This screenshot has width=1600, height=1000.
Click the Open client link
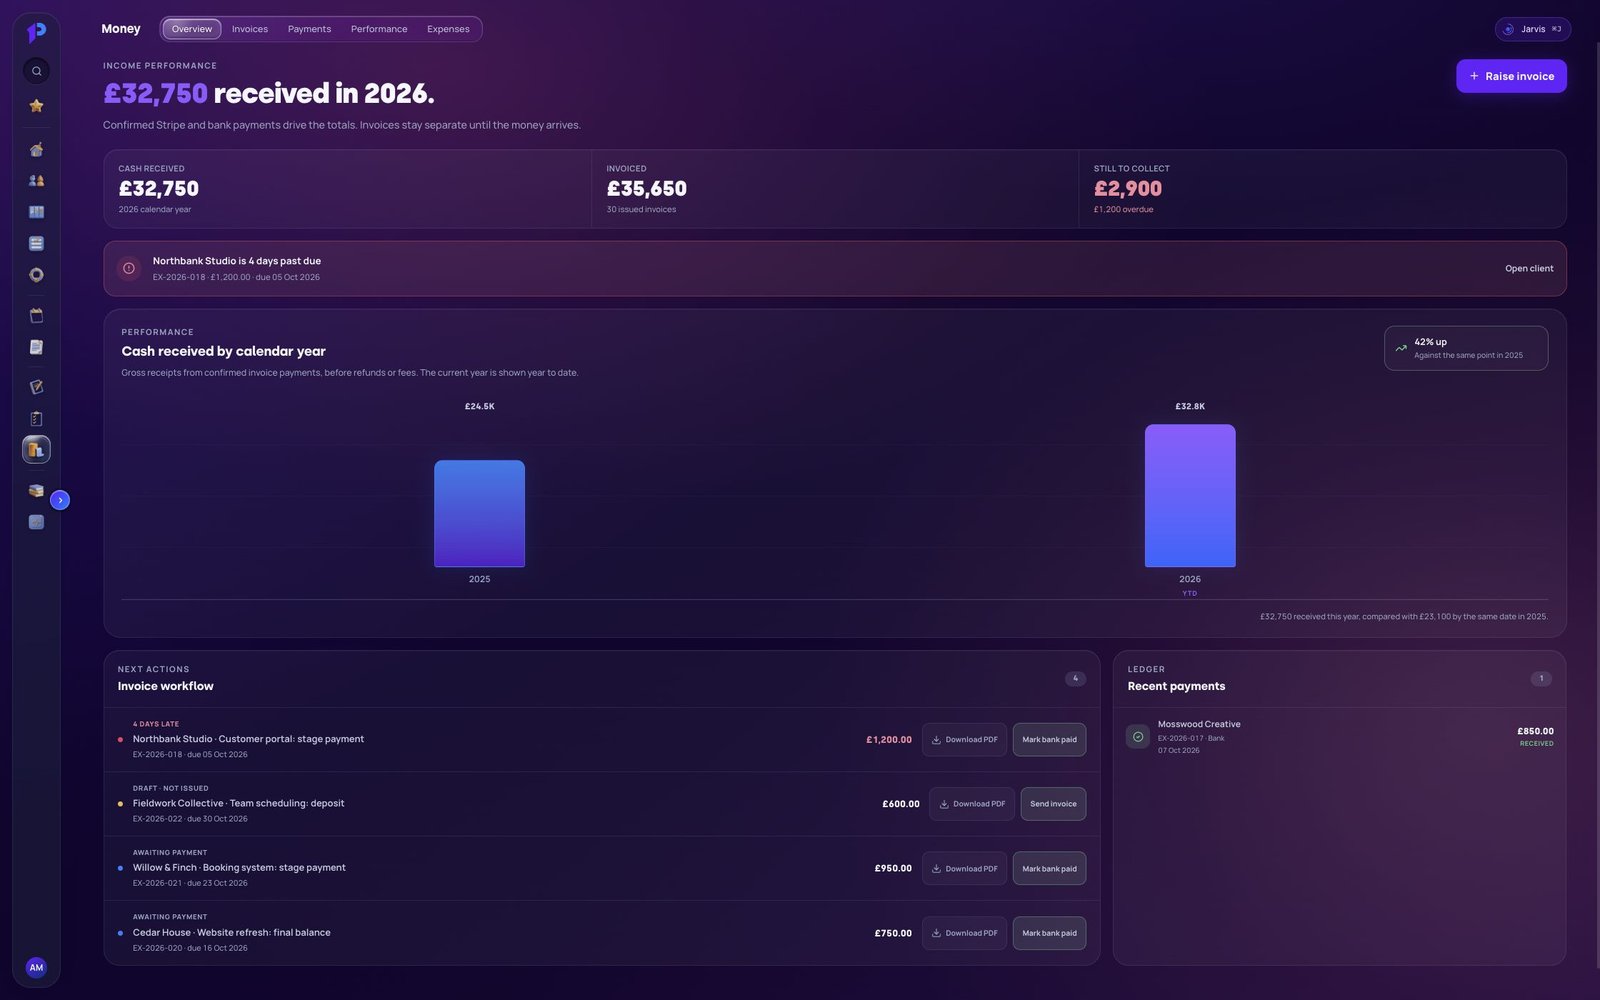1529,268
